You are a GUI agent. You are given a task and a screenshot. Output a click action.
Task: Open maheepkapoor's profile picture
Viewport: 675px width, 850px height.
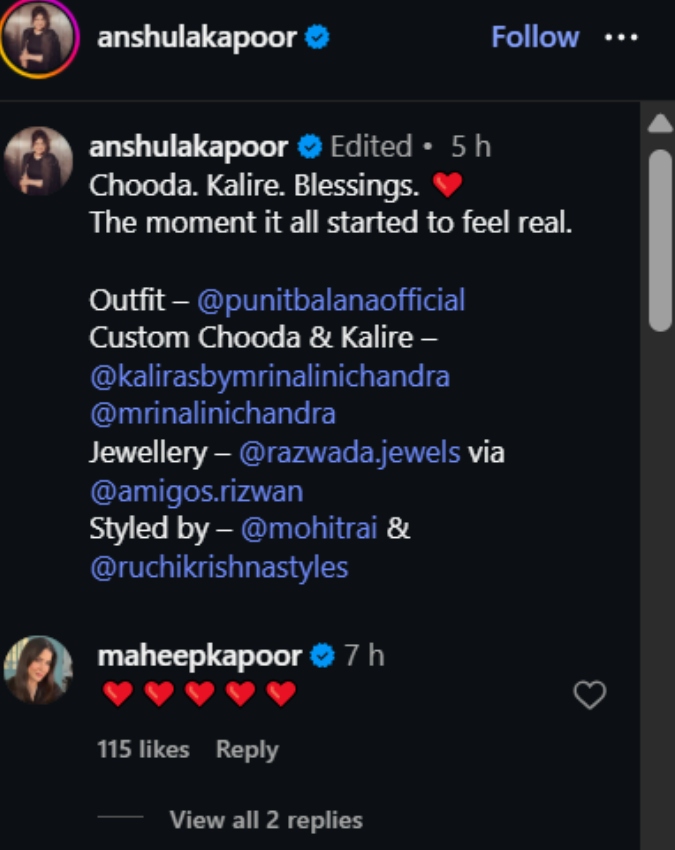[38, 670]
